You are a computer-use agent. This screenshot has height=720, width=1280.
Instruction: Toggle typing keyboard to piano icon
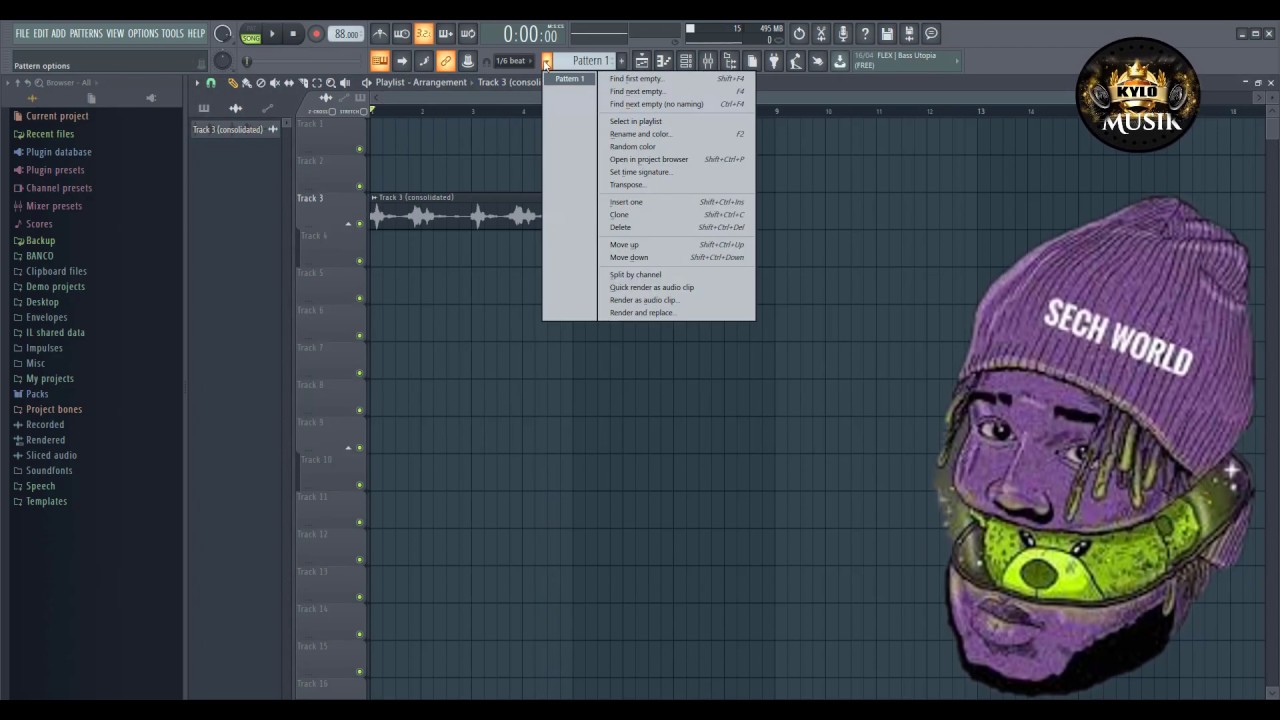click(x=380, y=61)
